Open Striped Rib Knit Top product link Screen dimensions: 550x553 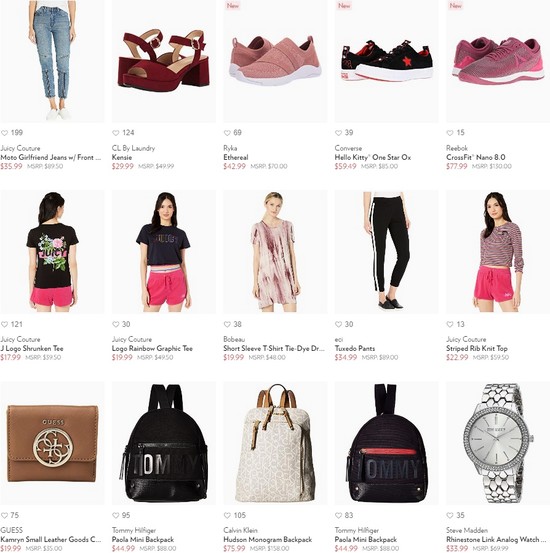pyautogui.click(x=477, y=348)
